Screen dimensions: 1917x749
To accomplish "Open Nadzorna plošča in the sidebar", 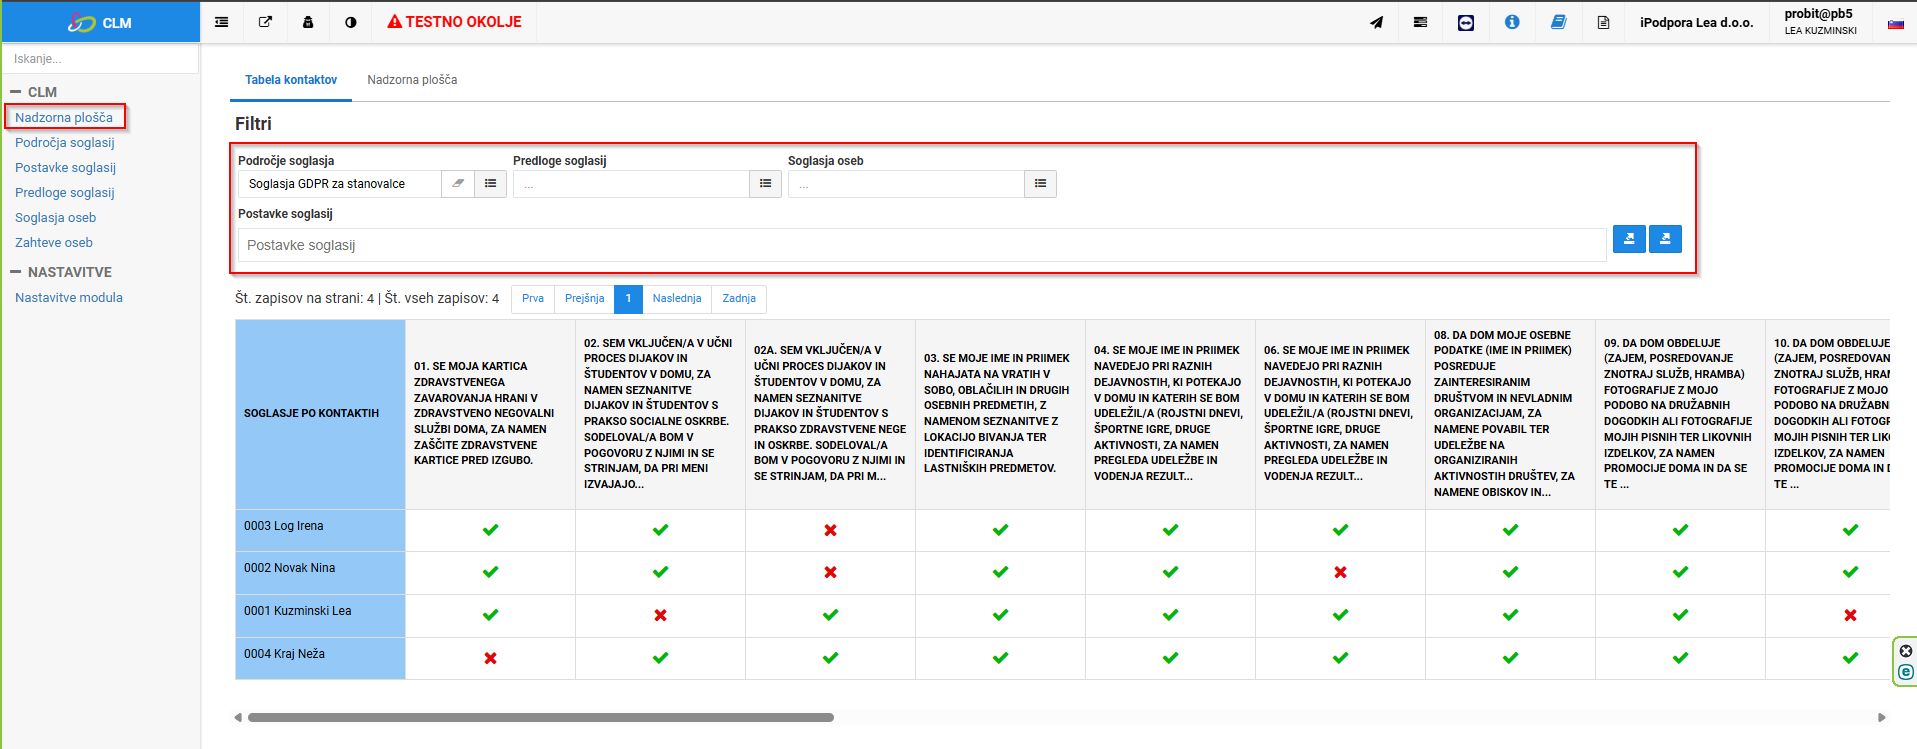I will point(64,118).
